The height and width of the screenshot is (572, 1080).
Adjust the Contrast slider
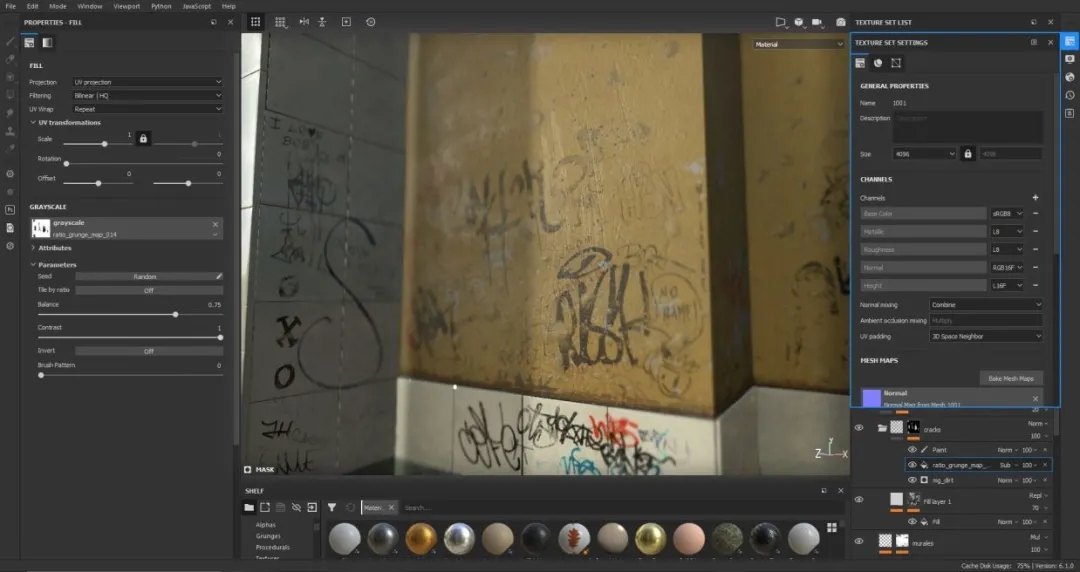(x=129, y=337)
